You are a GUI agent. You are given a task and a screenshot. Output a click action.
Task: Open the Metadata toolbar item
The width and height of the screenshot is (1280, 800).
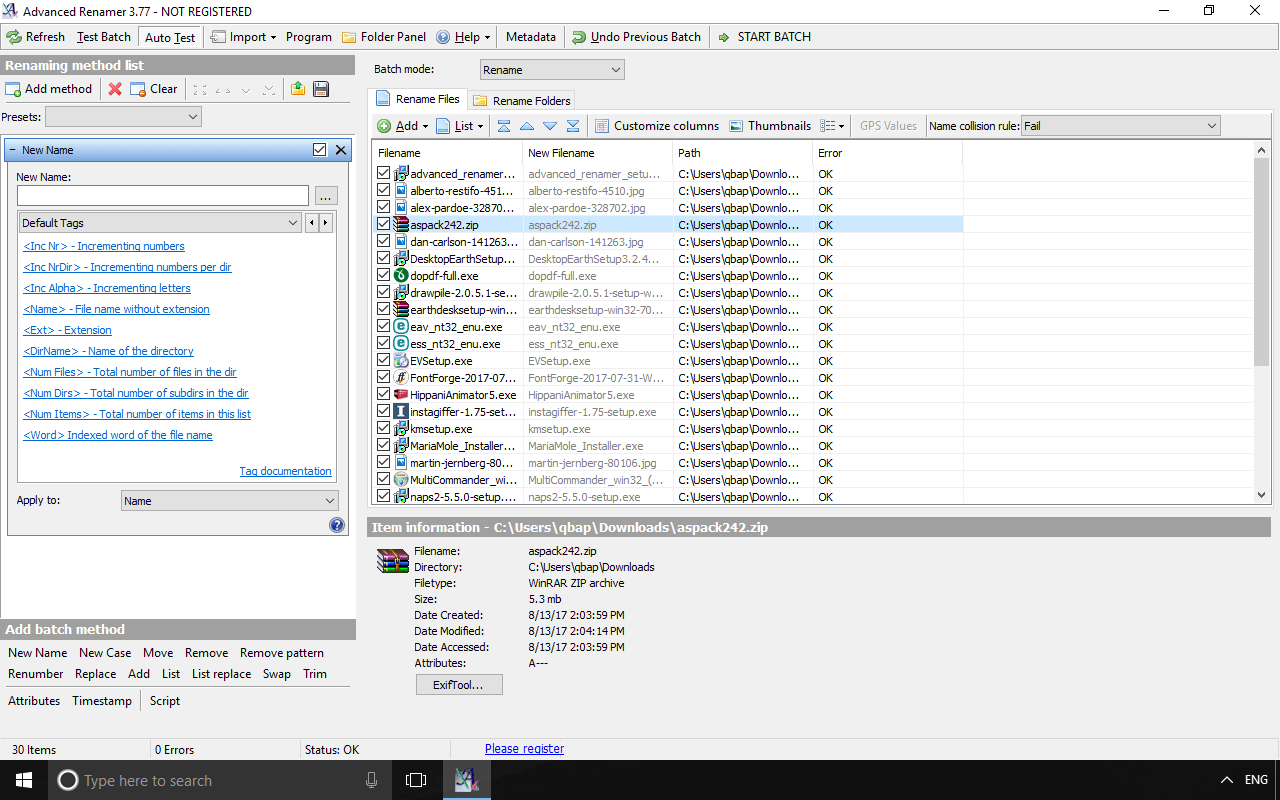pos(531,37)
